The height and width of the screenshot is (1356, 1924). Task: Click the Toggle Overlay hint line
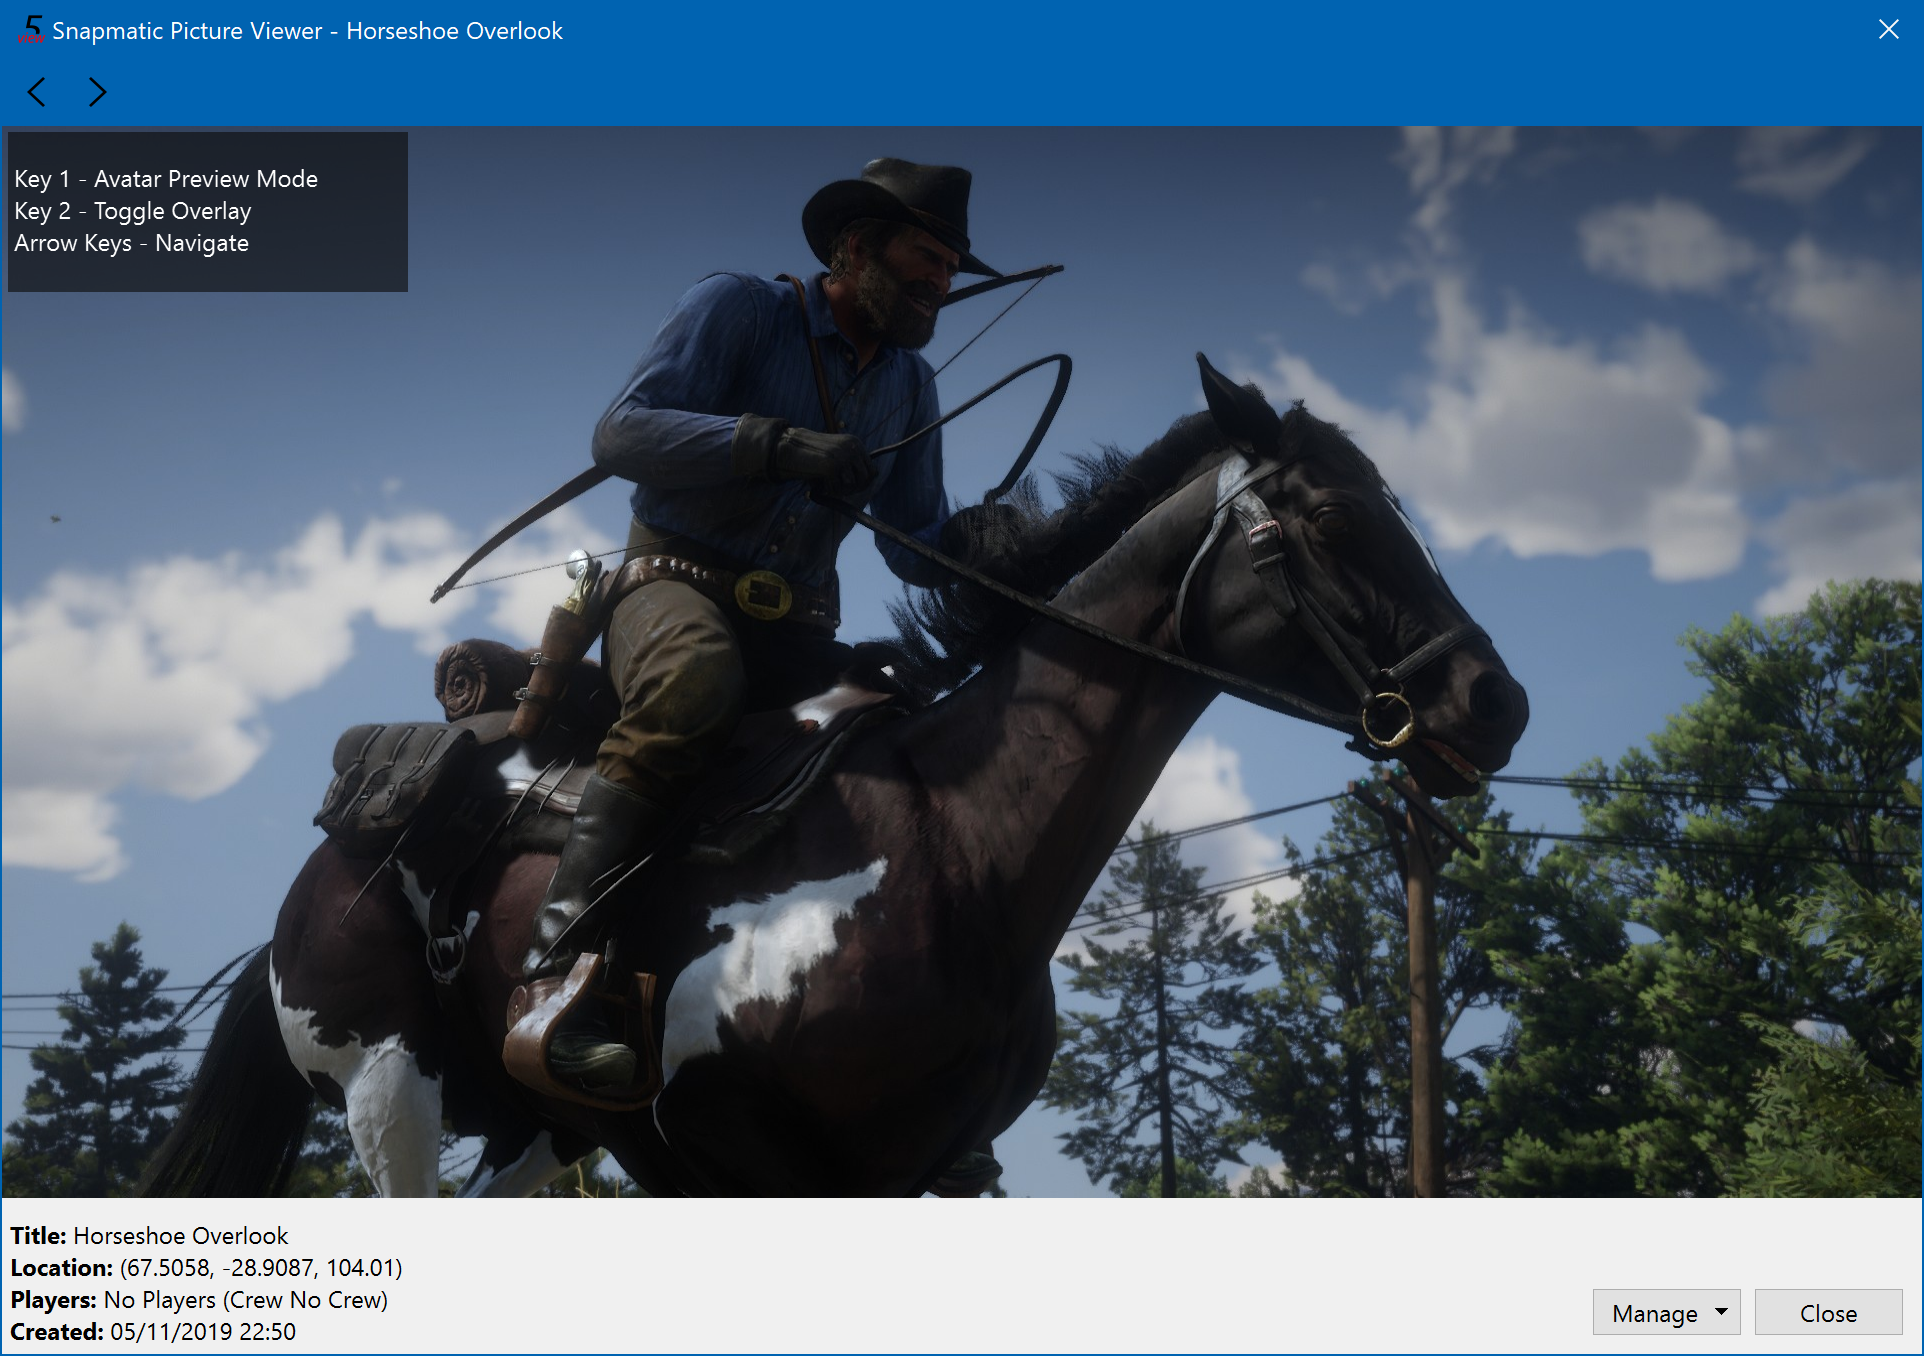(x=133, y=211)
